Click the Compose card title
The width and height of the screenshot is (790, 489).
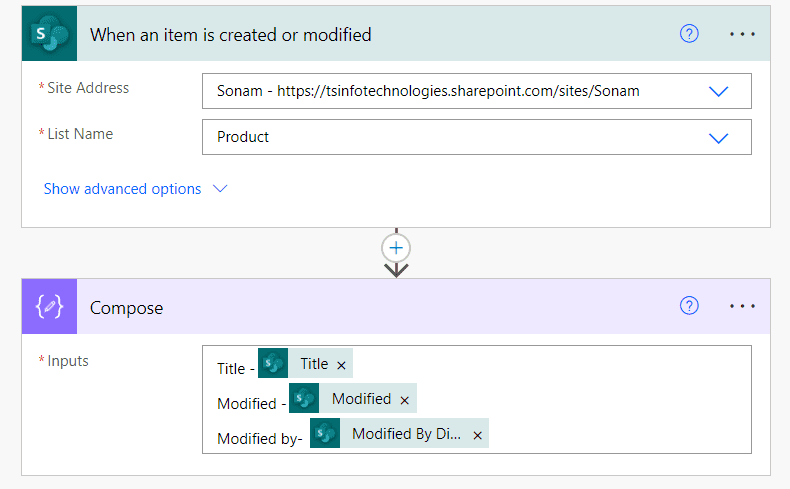[x=127, y=308]
